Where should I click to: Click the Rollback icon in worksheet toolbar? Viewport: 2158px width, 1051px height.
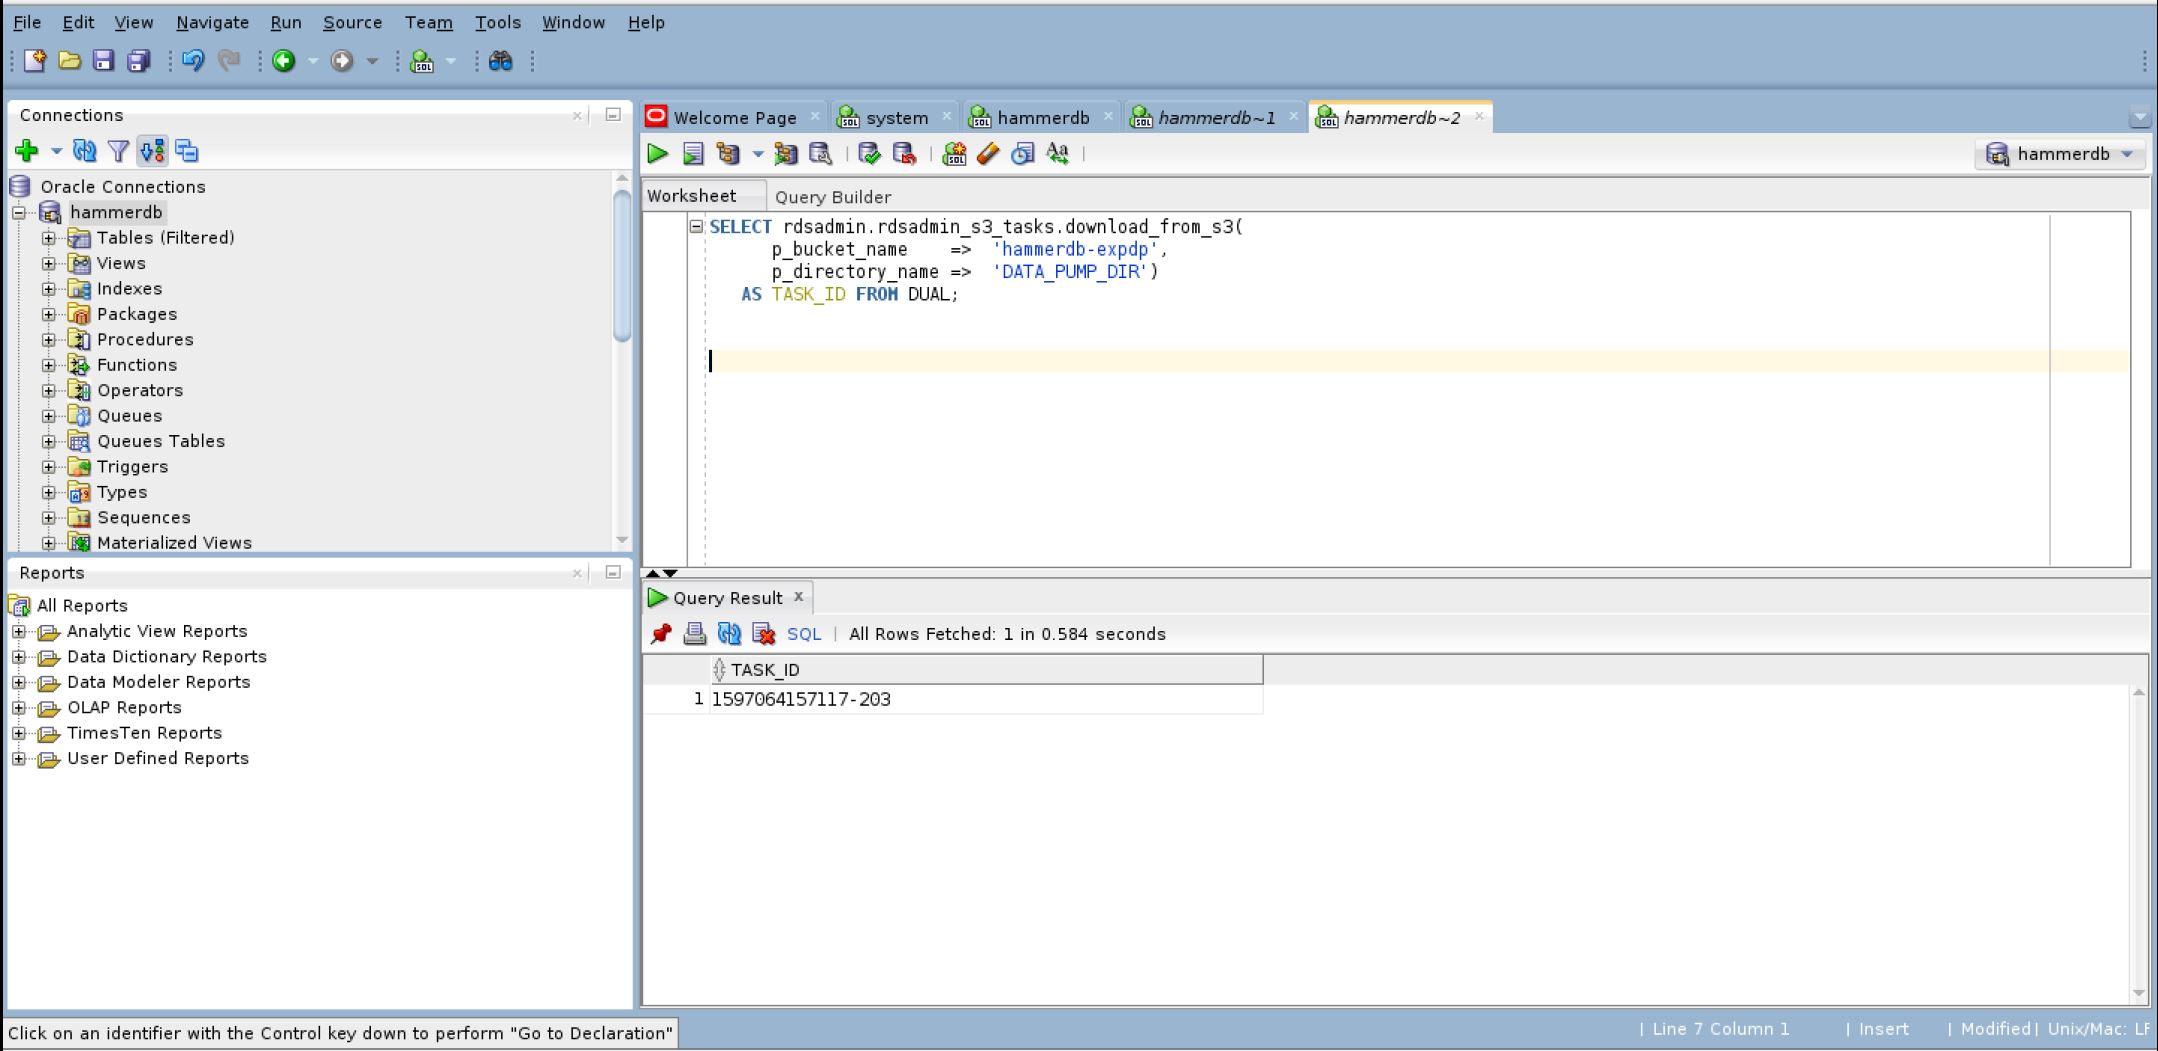pos(904,154)
